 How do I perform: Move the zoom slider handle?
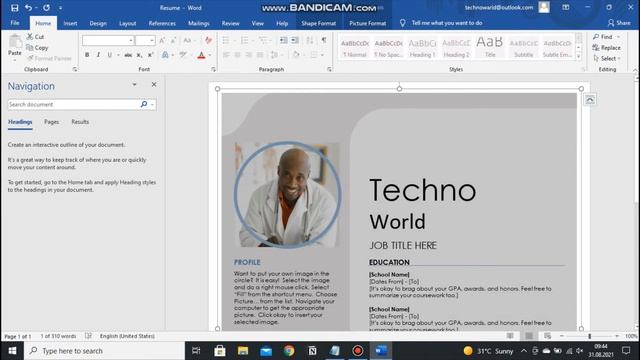(589, 336)
